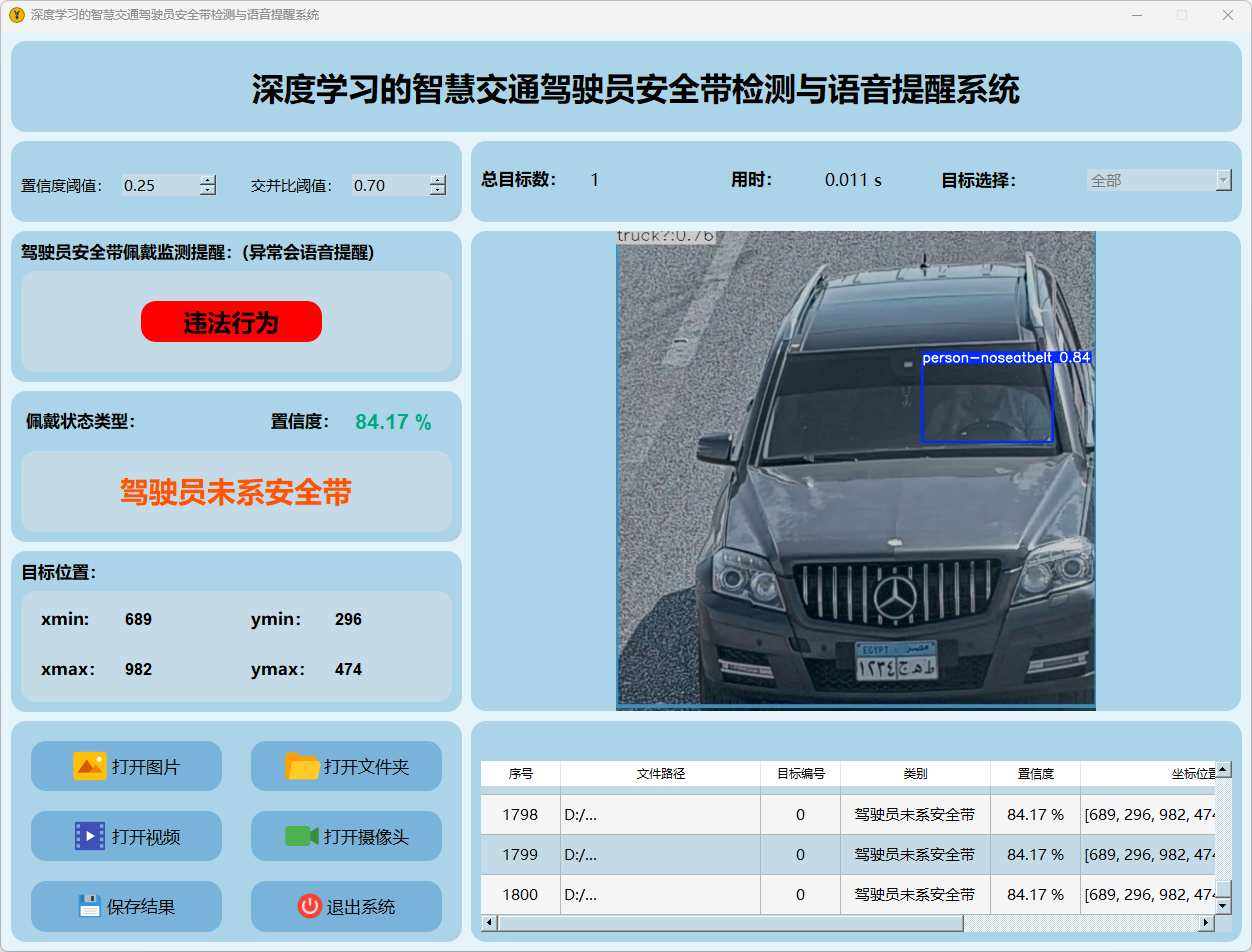Click the 文件路径 column header
Image resolution: width=1252 pixels, height=952 pixels.
click(x=660, y=774)
